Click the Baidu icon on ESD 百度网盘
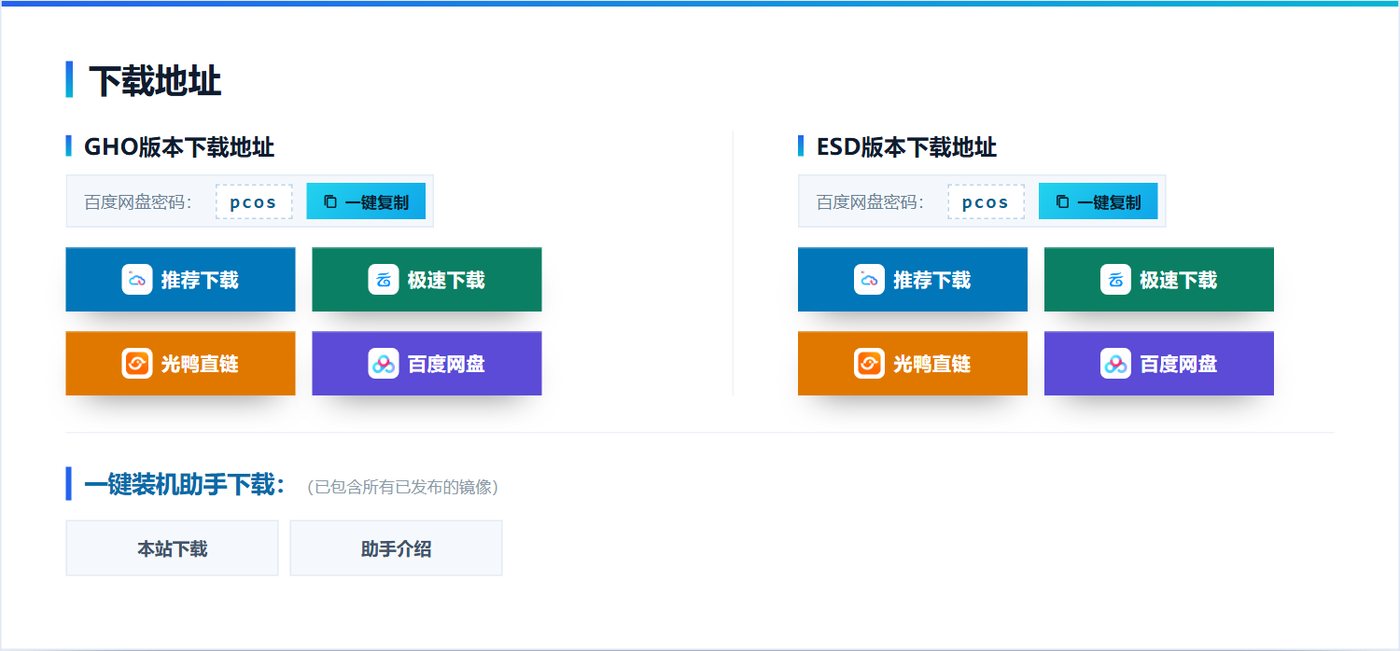The height and width of the screenshot is (651, 1400). pos(1115,364)
